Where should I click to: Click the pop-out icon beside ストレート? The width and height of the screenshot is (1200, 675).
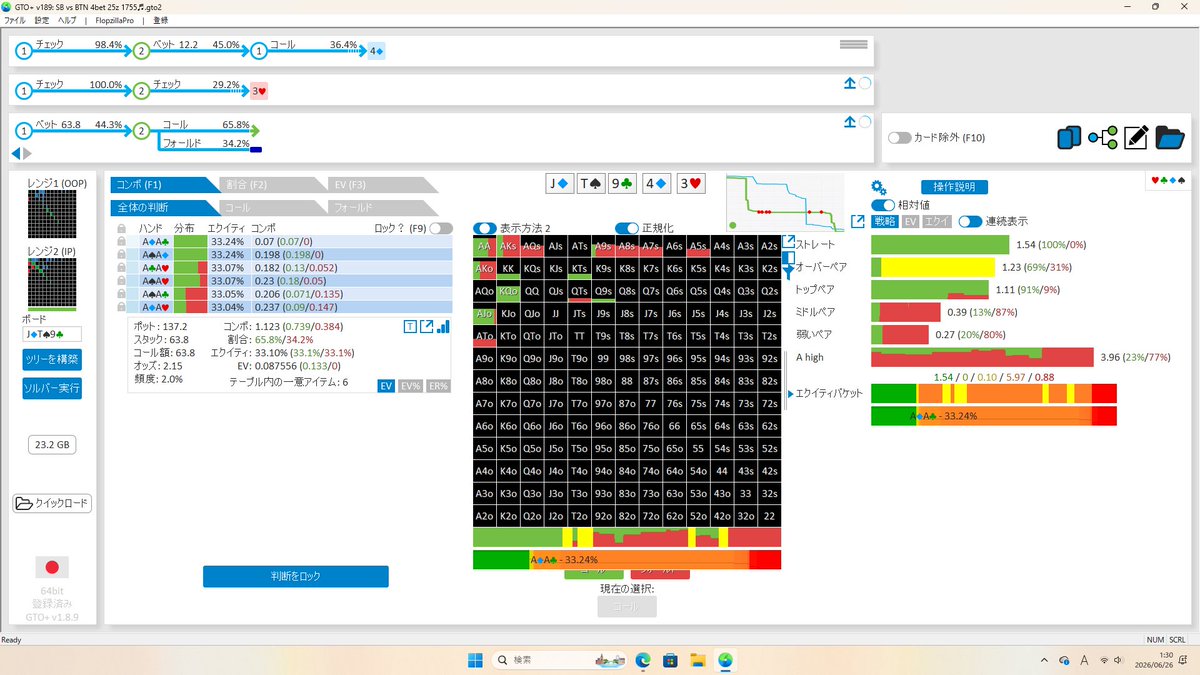[x=788, y=243]
